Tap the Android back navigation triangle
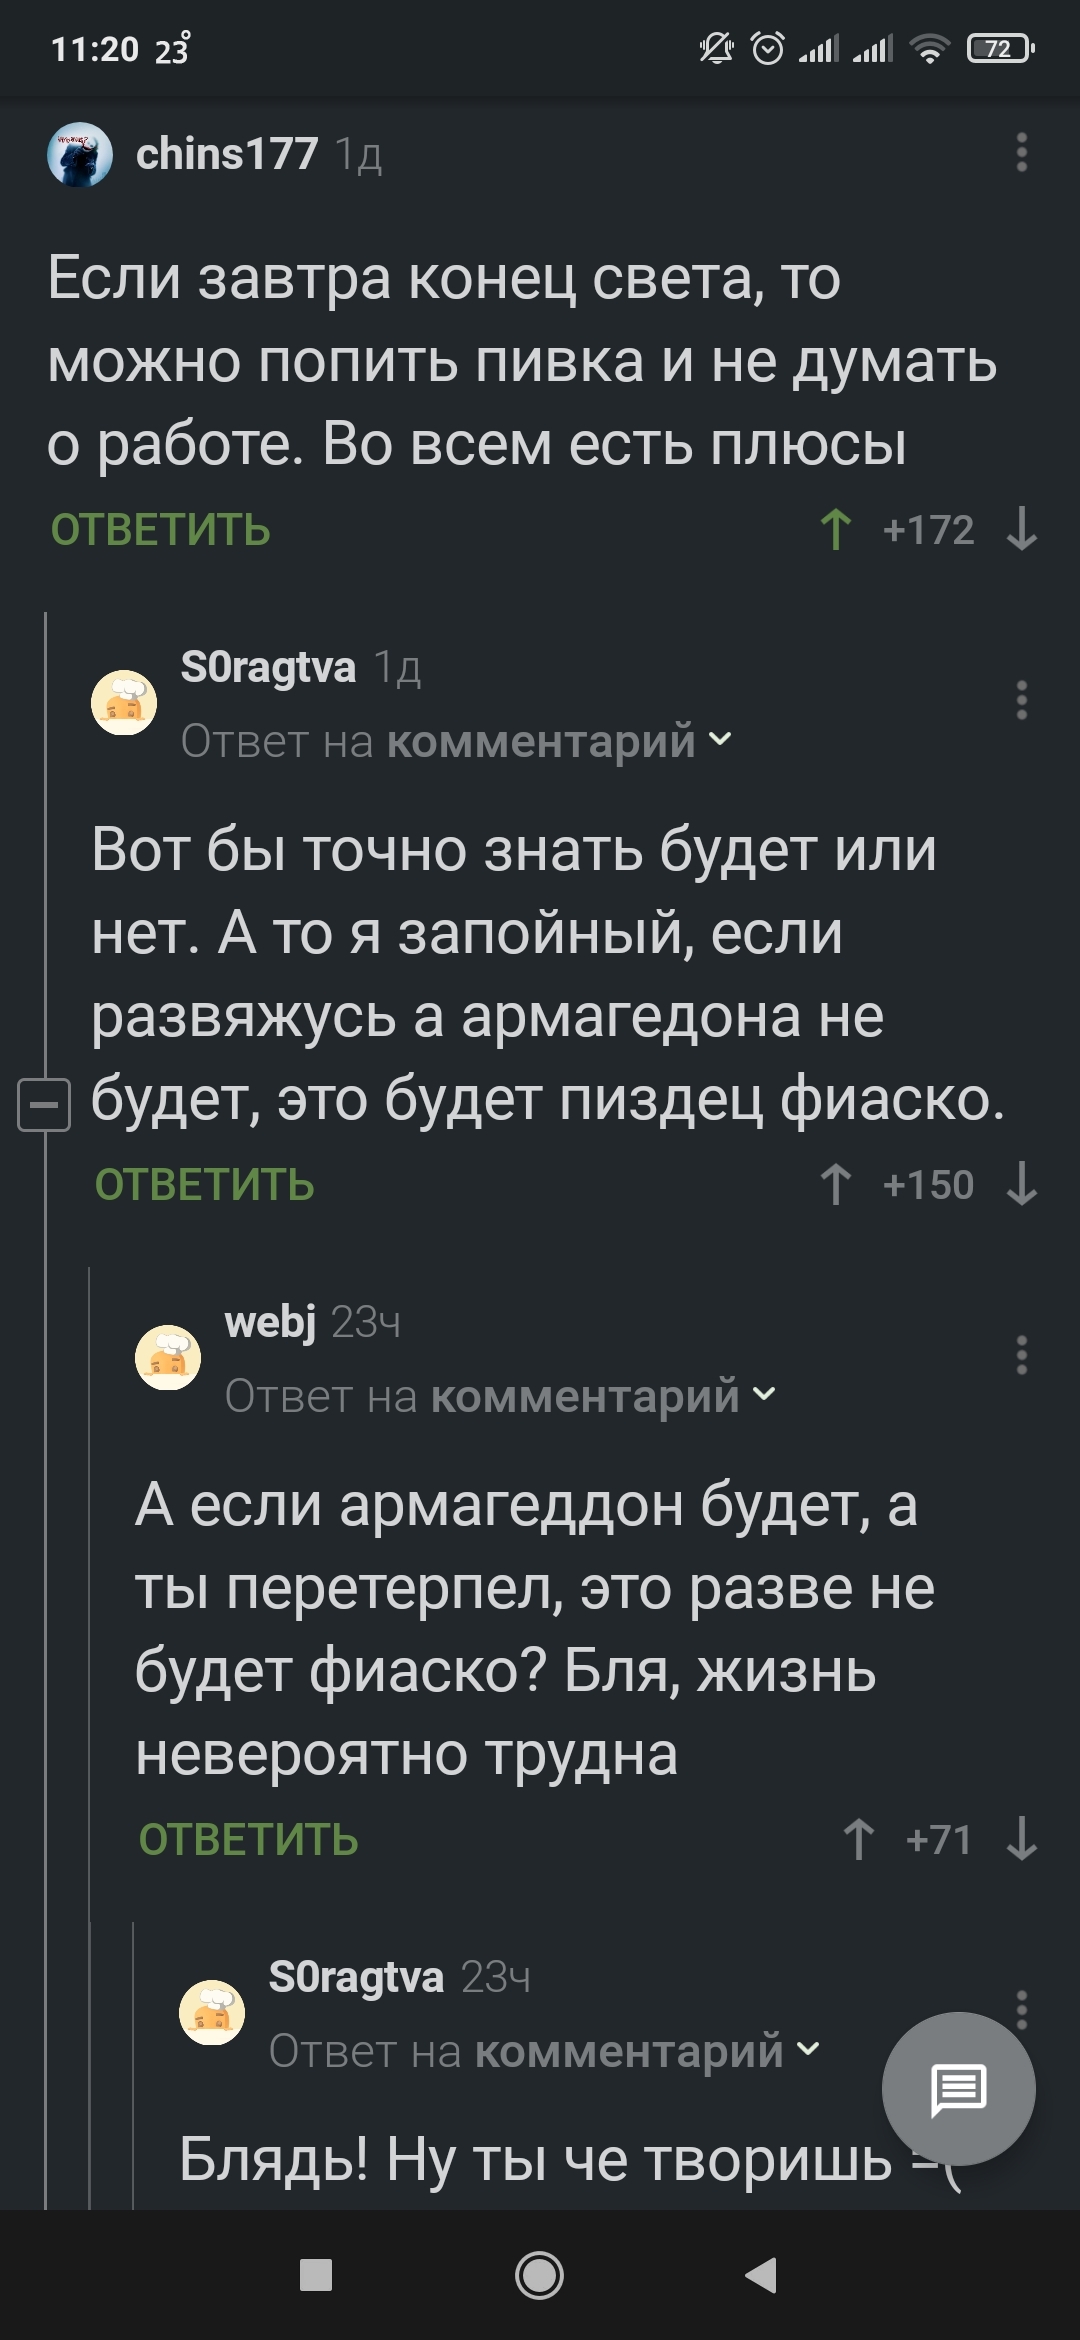 tap(761, 2276)
